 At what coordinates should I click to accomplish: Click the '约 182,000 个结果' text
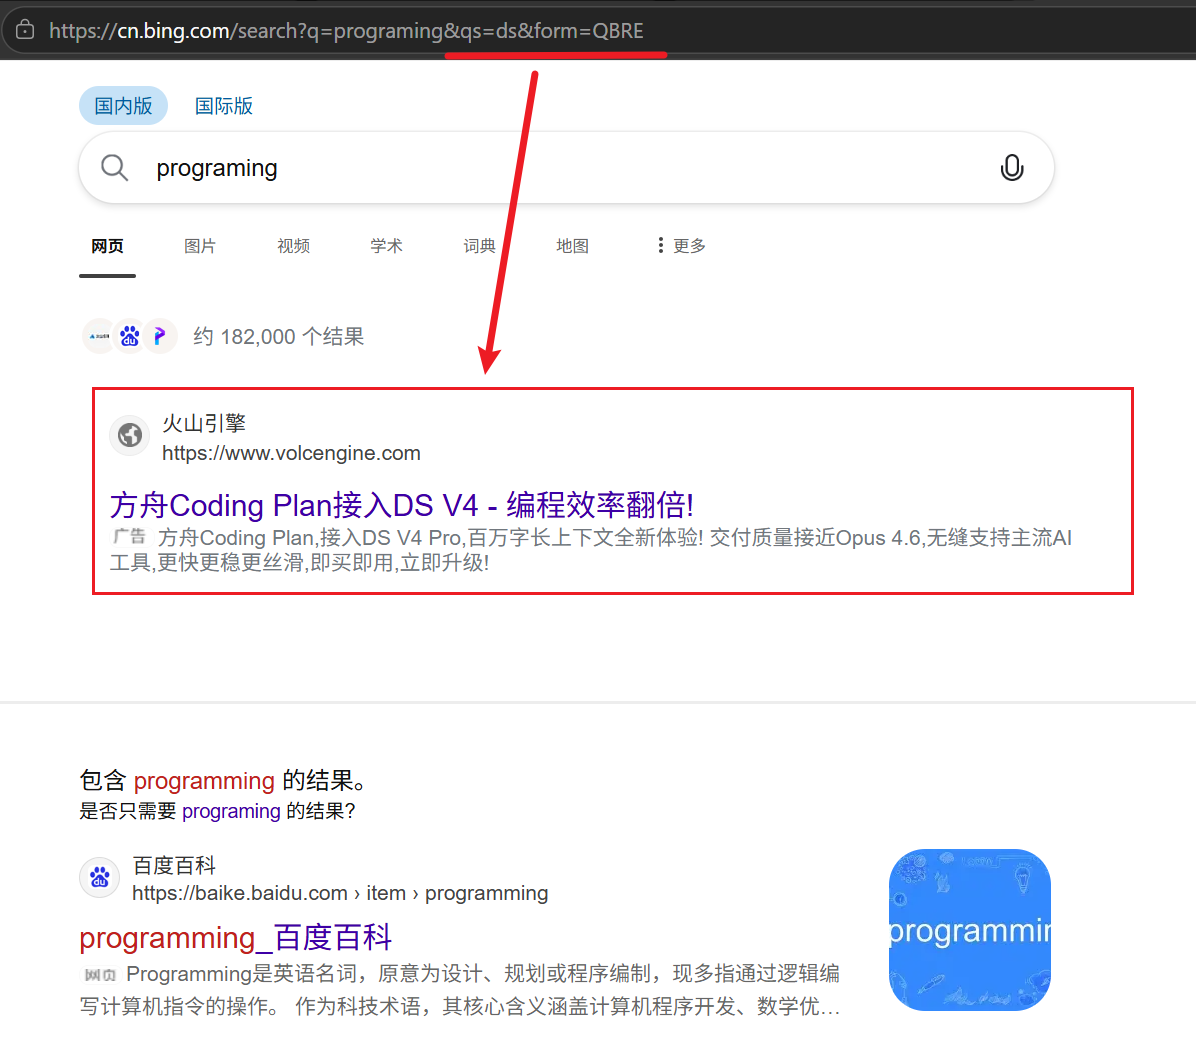pyautogui.click(x=278, y=336)
